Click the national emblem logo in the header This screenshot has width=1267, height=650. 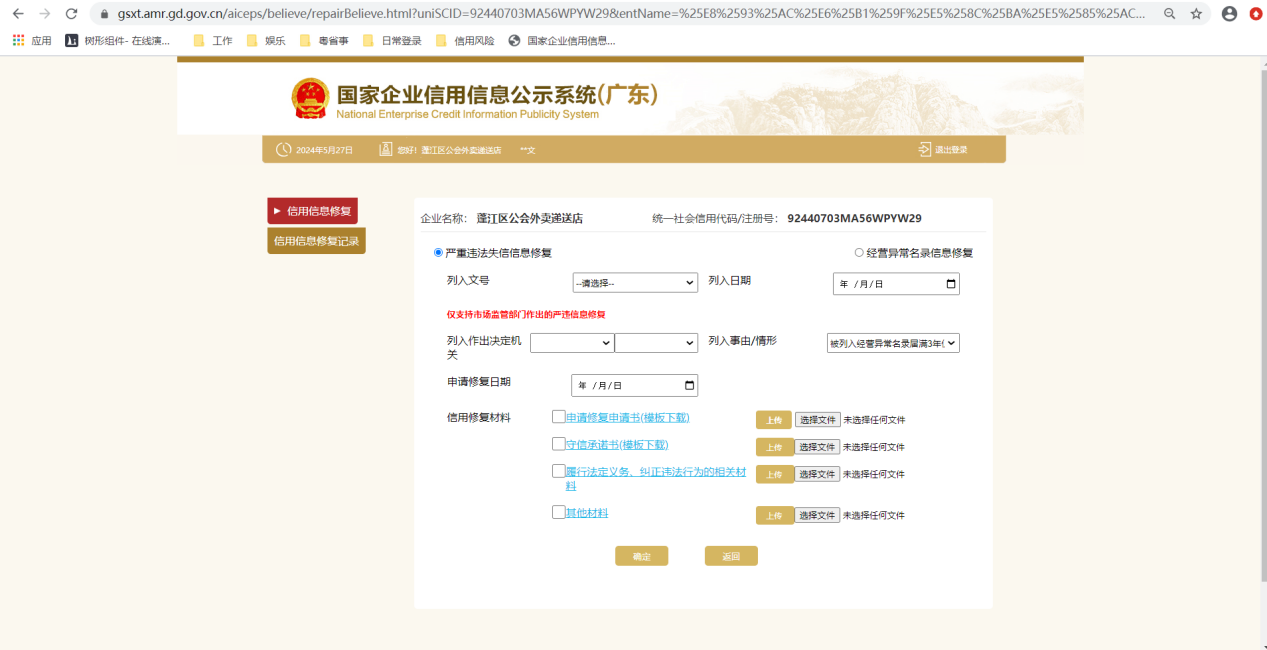point(310,98)
